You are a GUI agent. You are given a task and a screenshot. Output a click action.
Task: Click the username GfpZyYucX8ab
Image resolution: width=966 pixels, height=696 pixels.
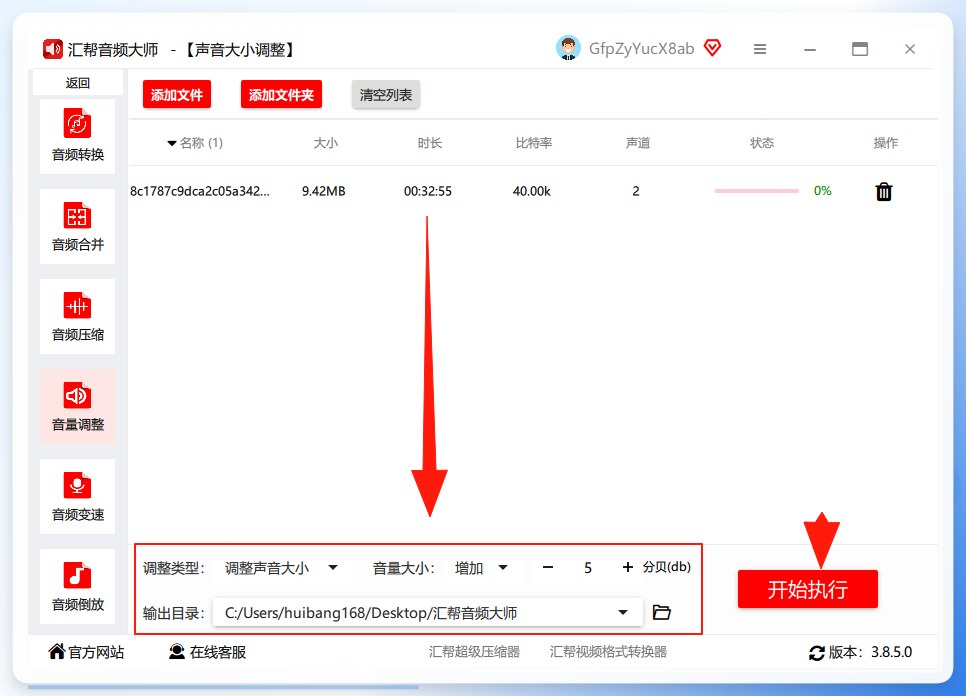(x=641, y=49)
